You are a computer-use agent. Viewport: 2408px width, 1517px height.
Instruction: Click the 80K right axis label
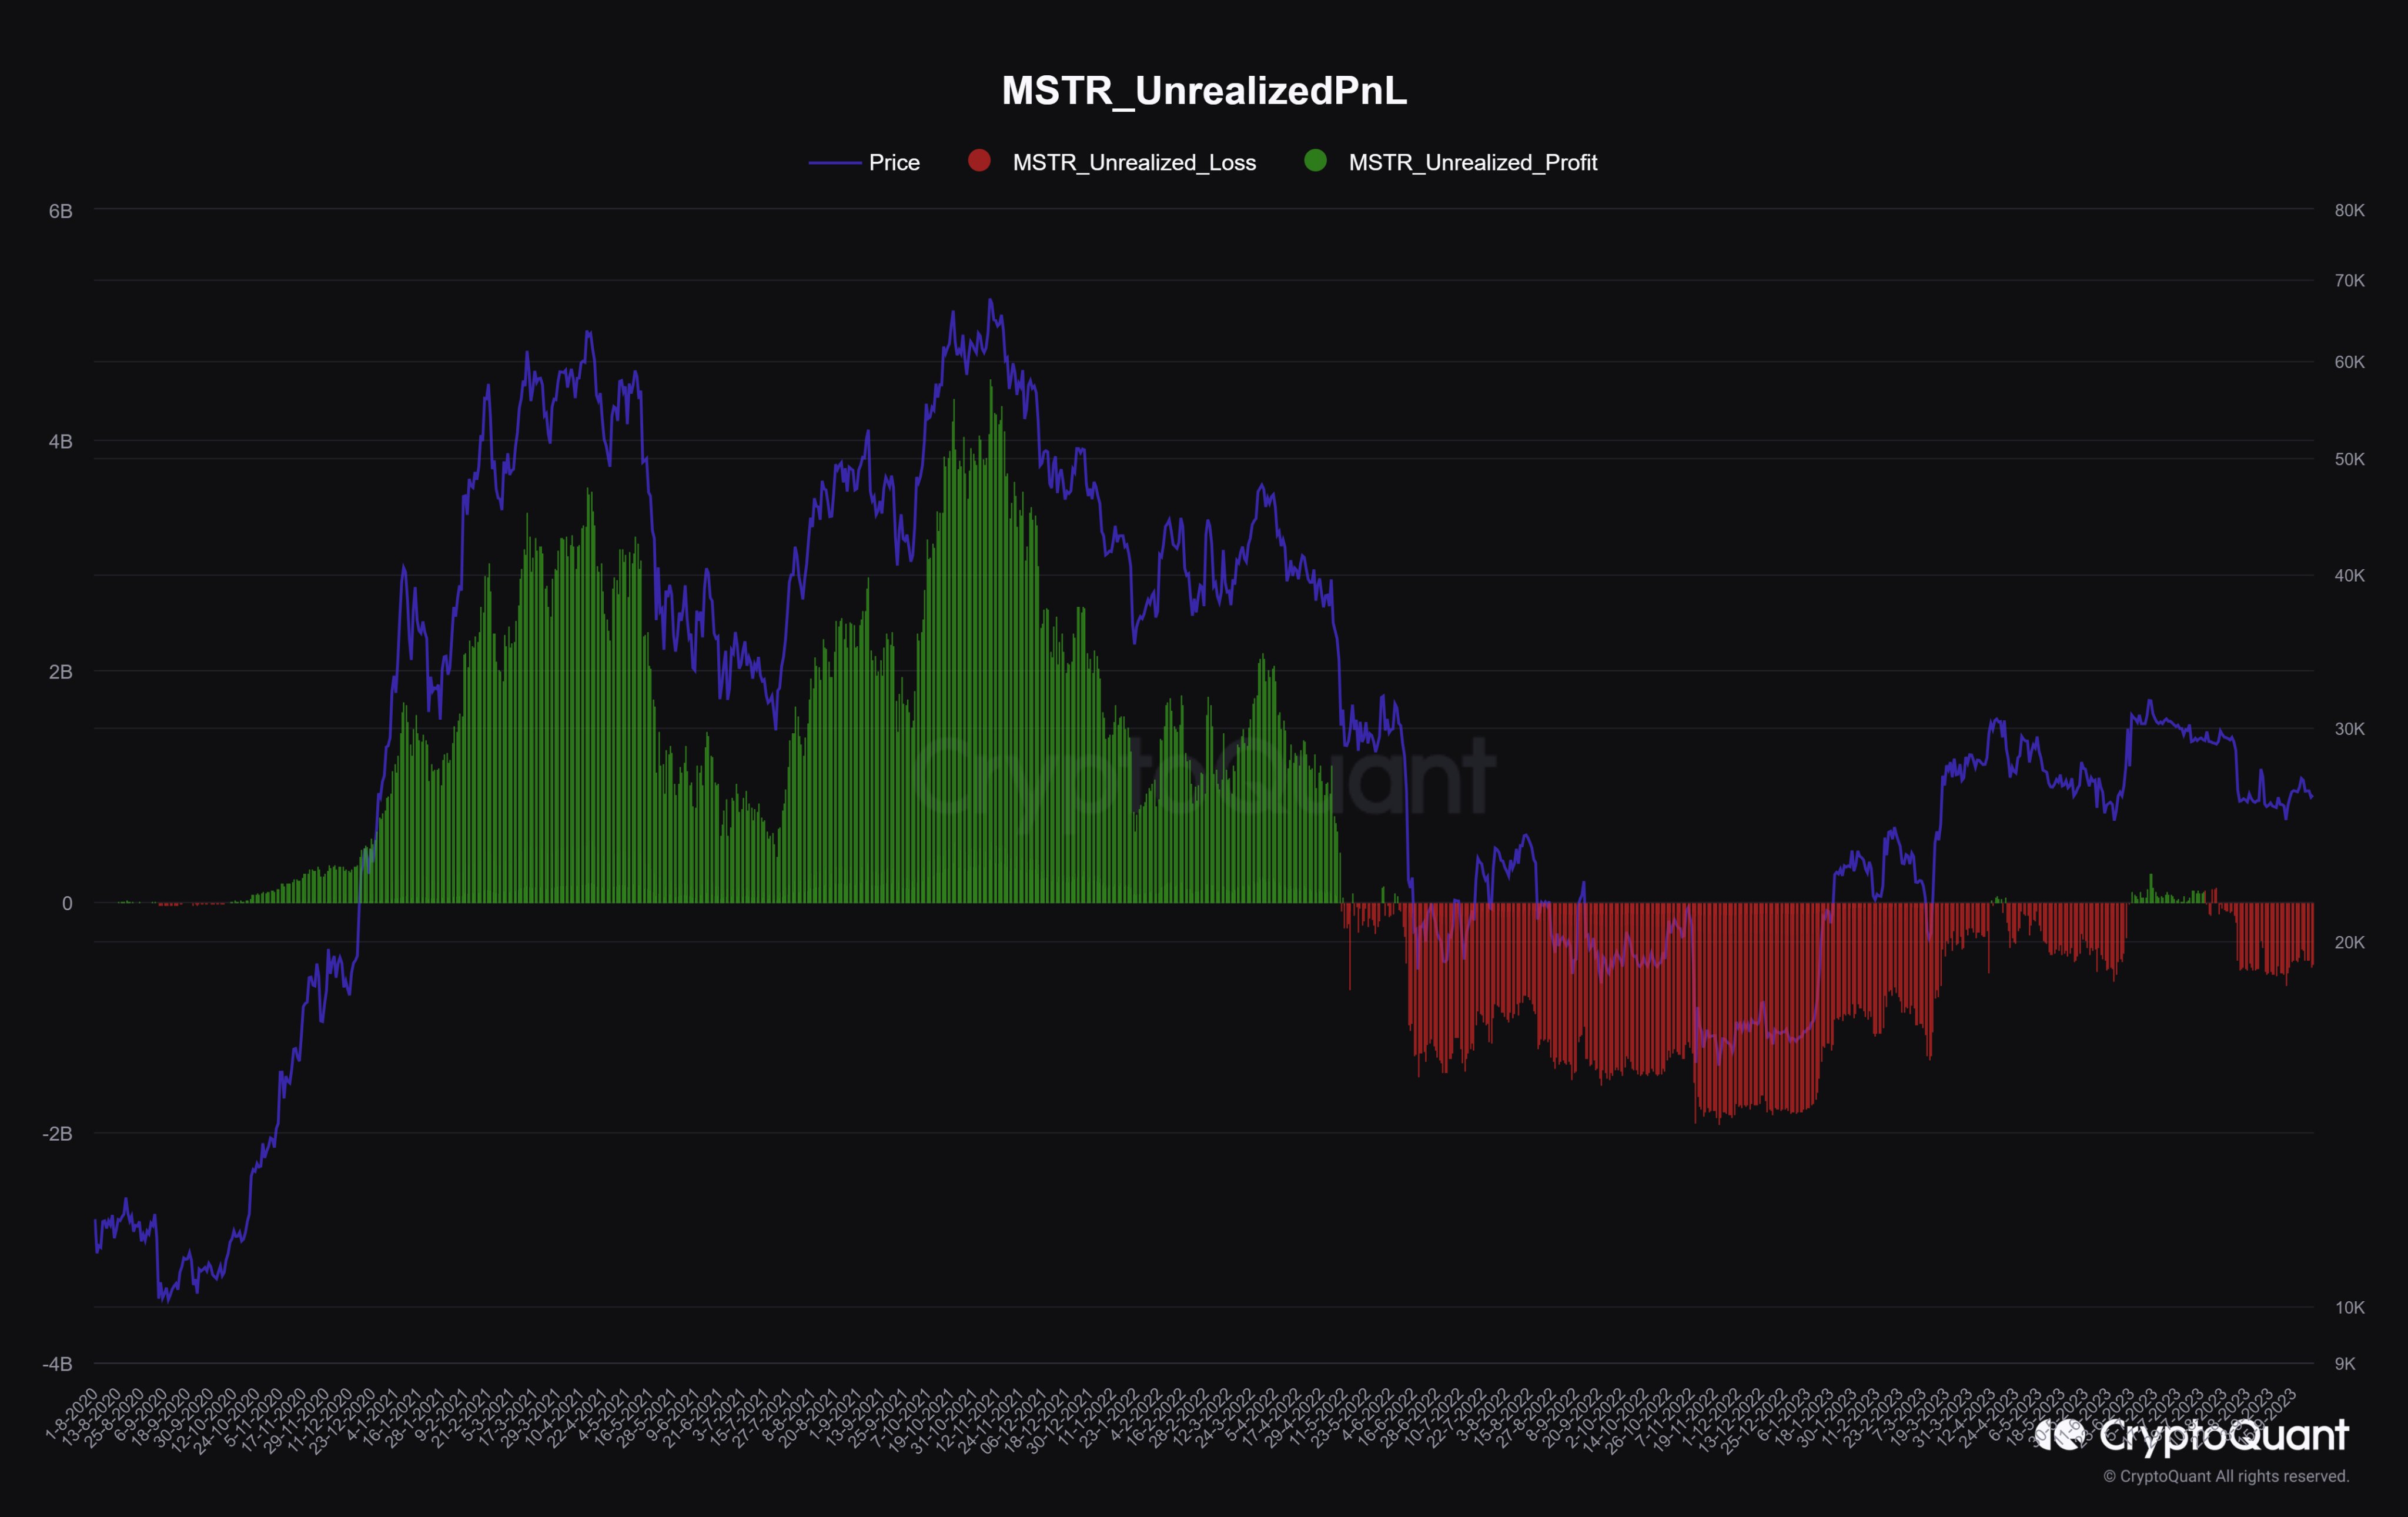point(2349,210)
